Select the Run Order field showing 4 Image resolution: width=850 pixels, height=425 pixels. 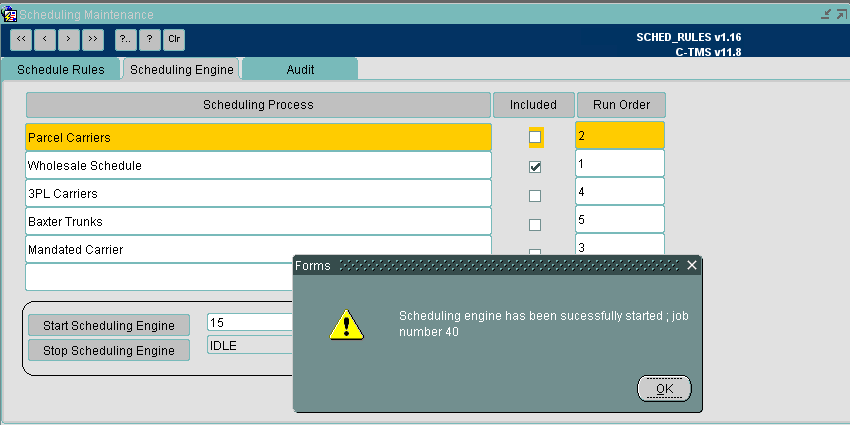(x=620, y=191)
